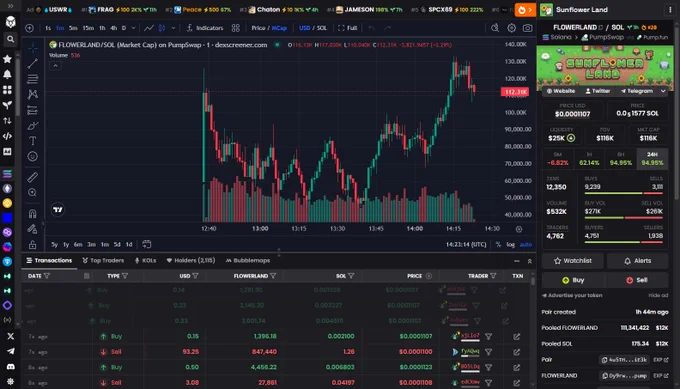
Task: Toggle date format icon beside DATE header
Action: point(87,276)
